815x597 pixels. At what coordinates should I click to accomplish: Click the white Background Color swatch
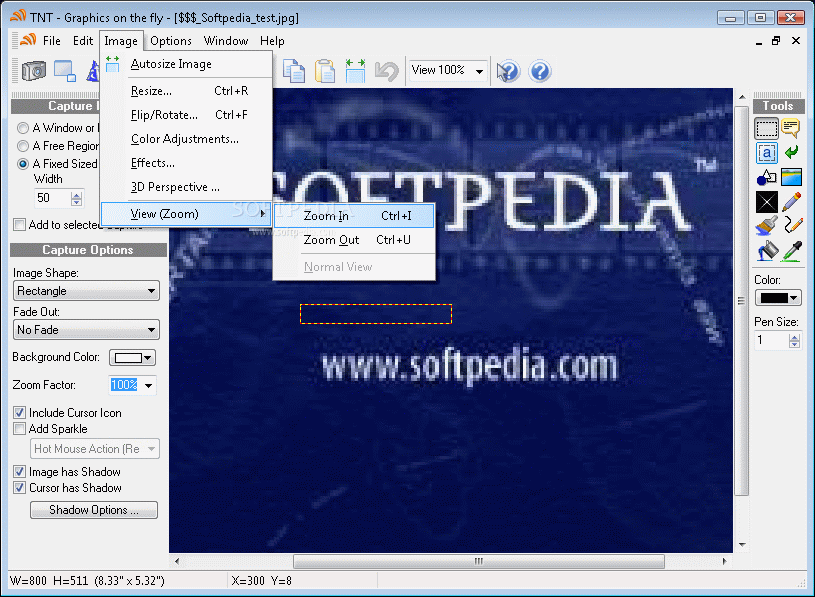tap(128, 357)
